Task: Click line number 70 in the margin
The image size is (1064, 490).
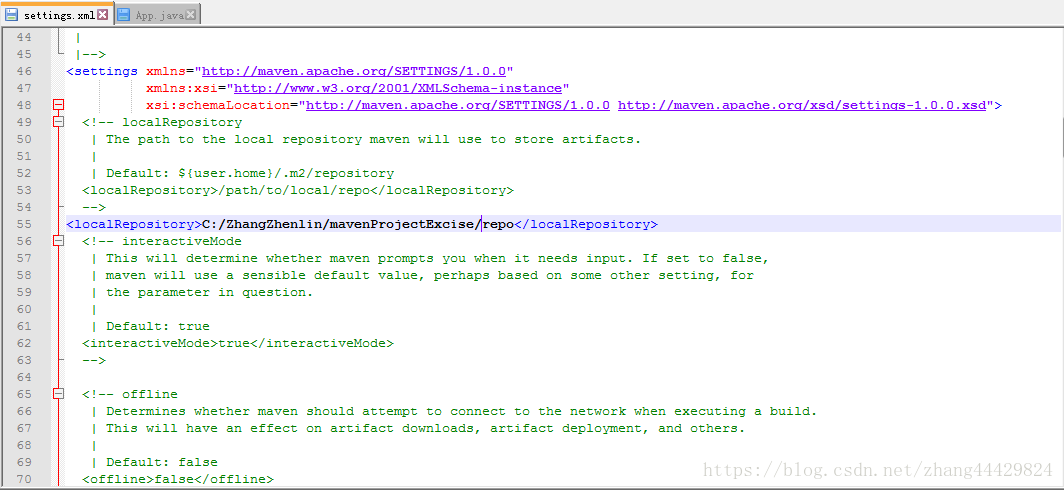Action: tap(24, 479)
